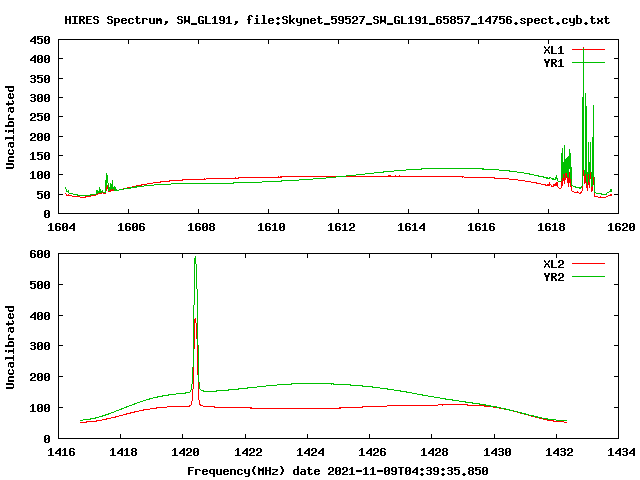Click the 1610 x-axis tick label
The width and height of the screenshot is (640, 480).
271,227
